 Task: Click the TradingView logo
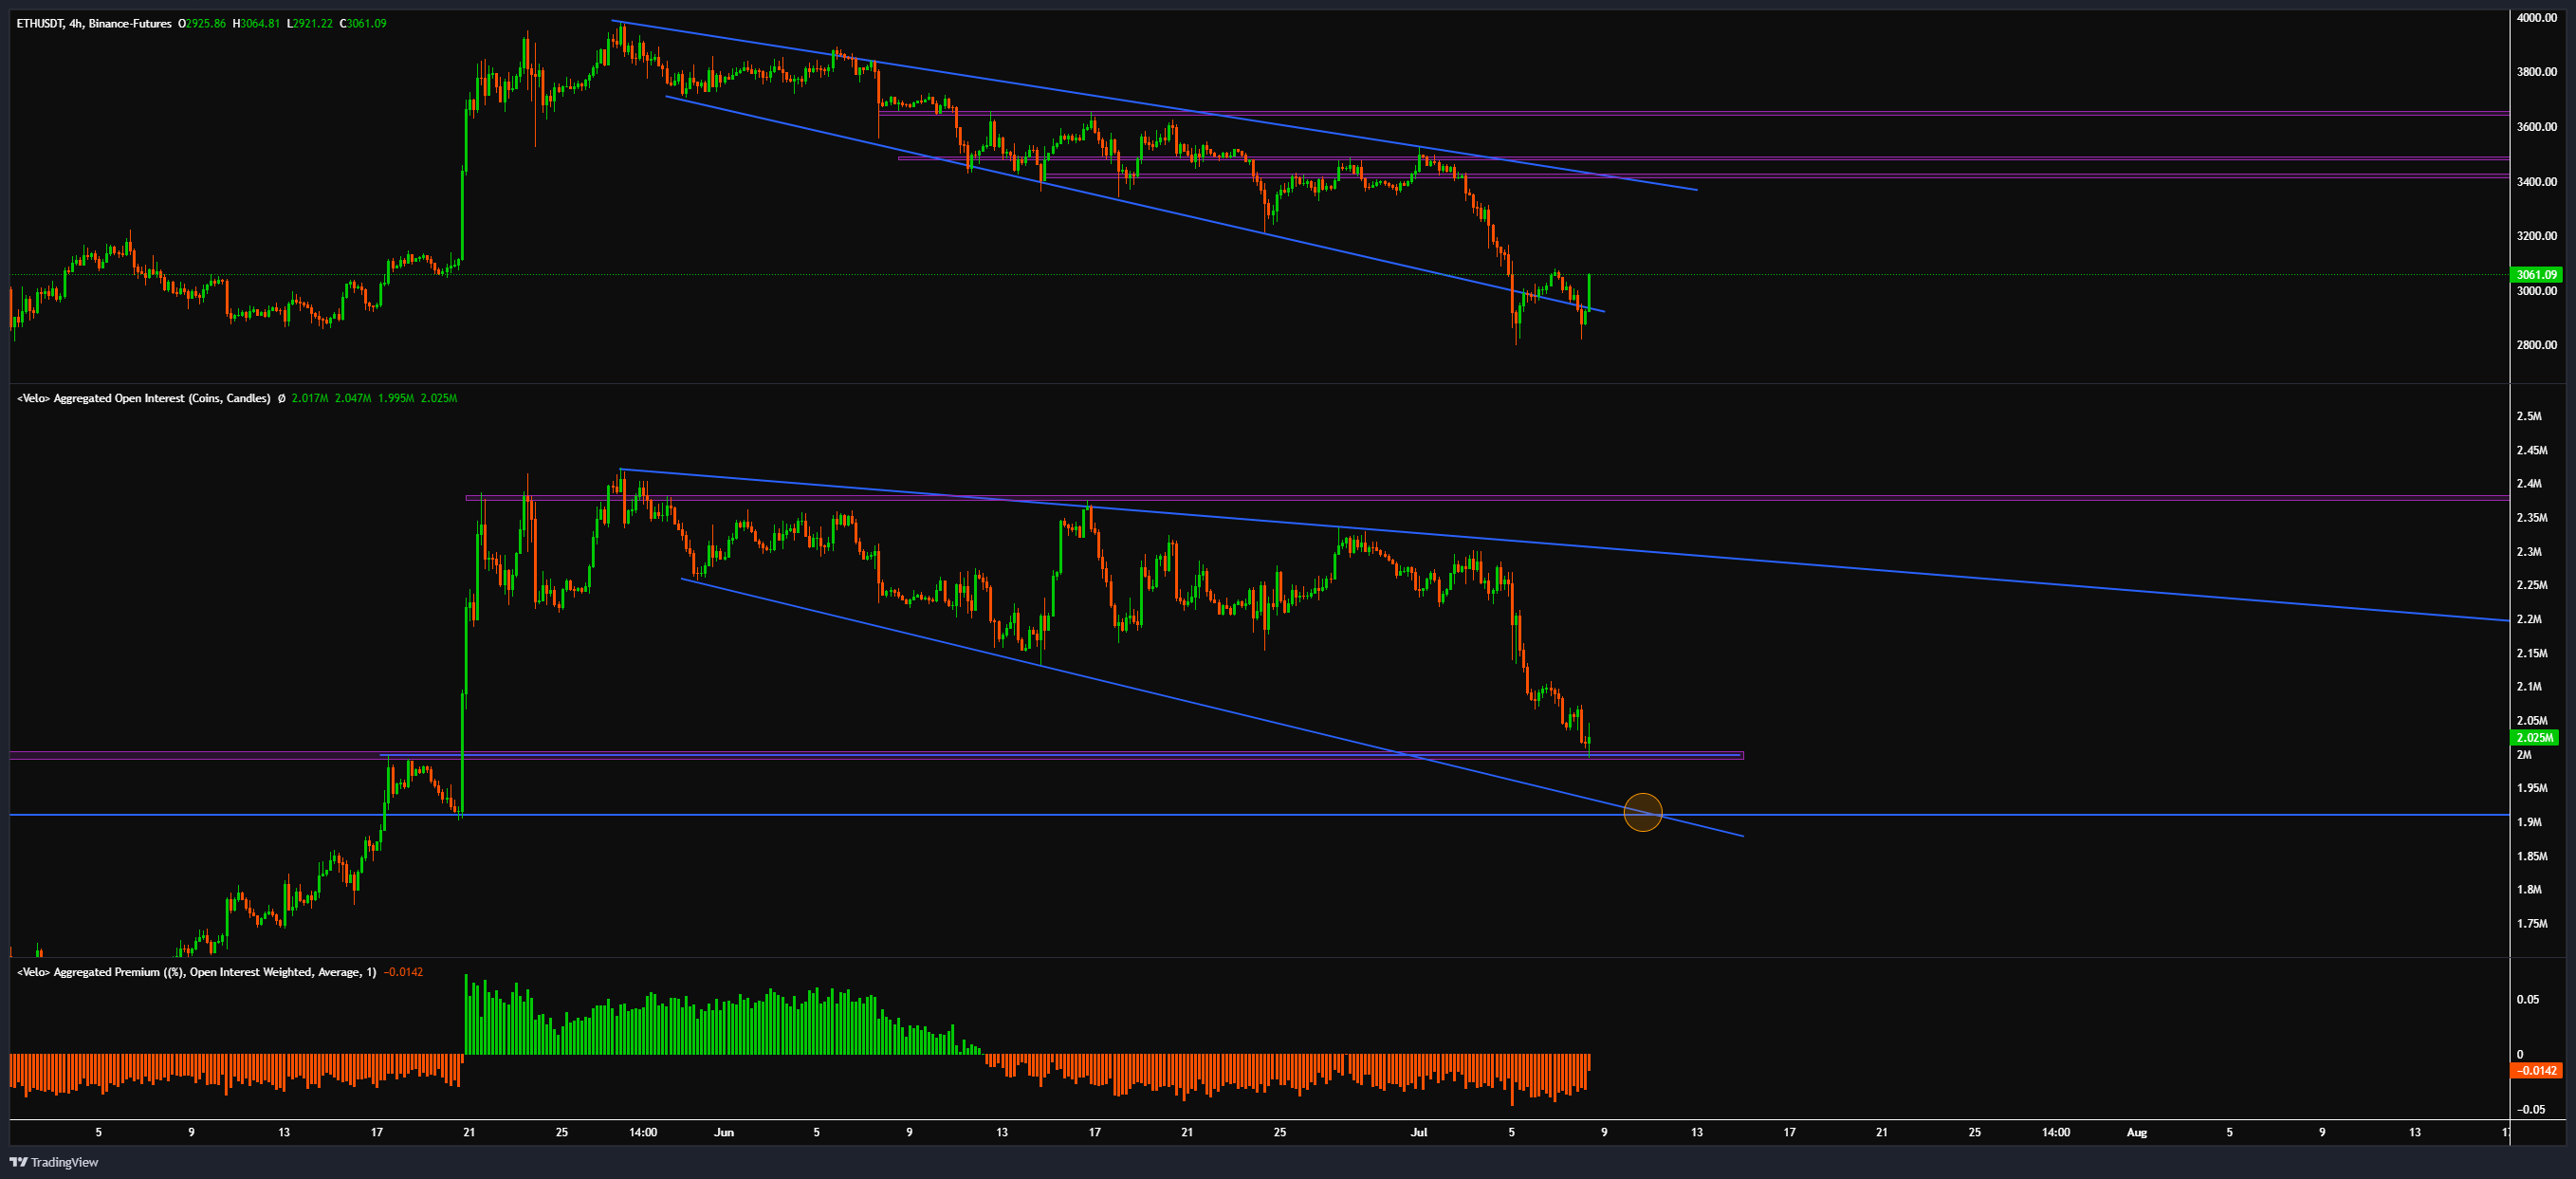pos(54,1162)
